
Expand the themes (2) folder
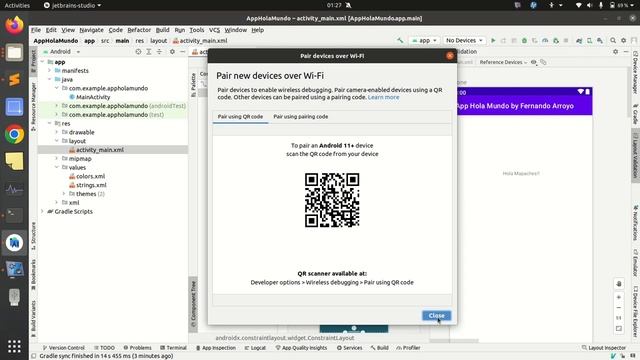pyautogui.click(x=64, y=194)
